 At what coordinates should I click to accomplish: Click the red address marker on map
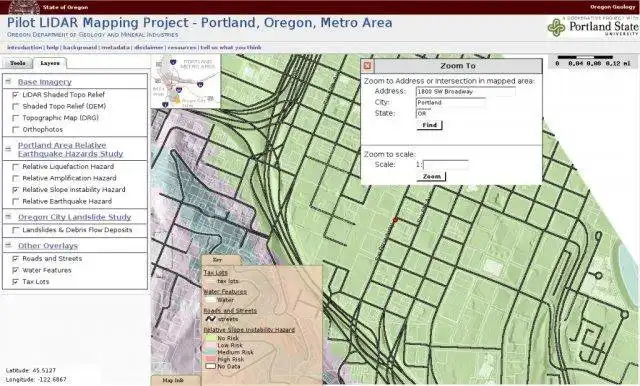(395, 220)
